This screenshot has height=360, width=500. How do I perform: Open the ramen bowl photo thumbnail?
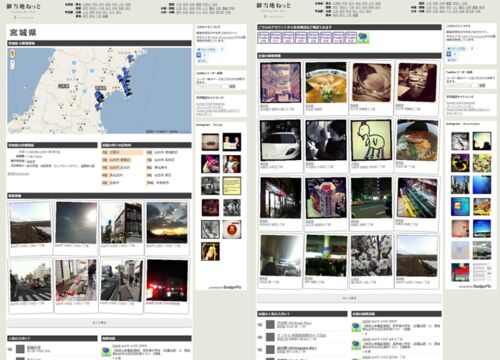(x=326, y=82)
